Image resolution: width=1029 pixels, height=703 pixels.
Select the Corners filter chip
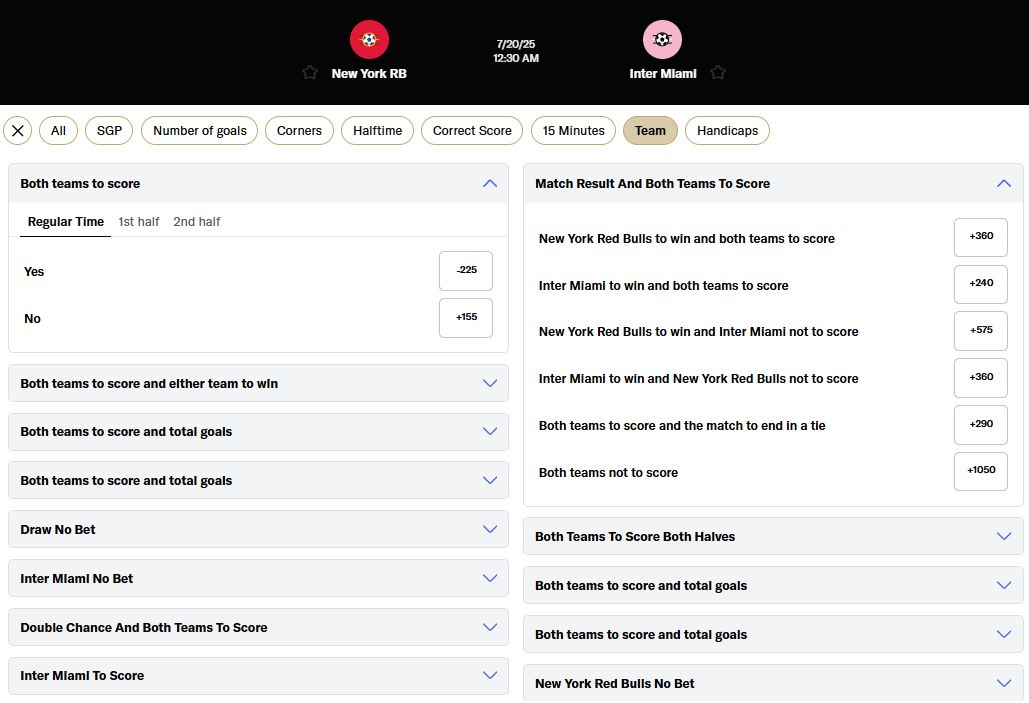coord(299,130)
